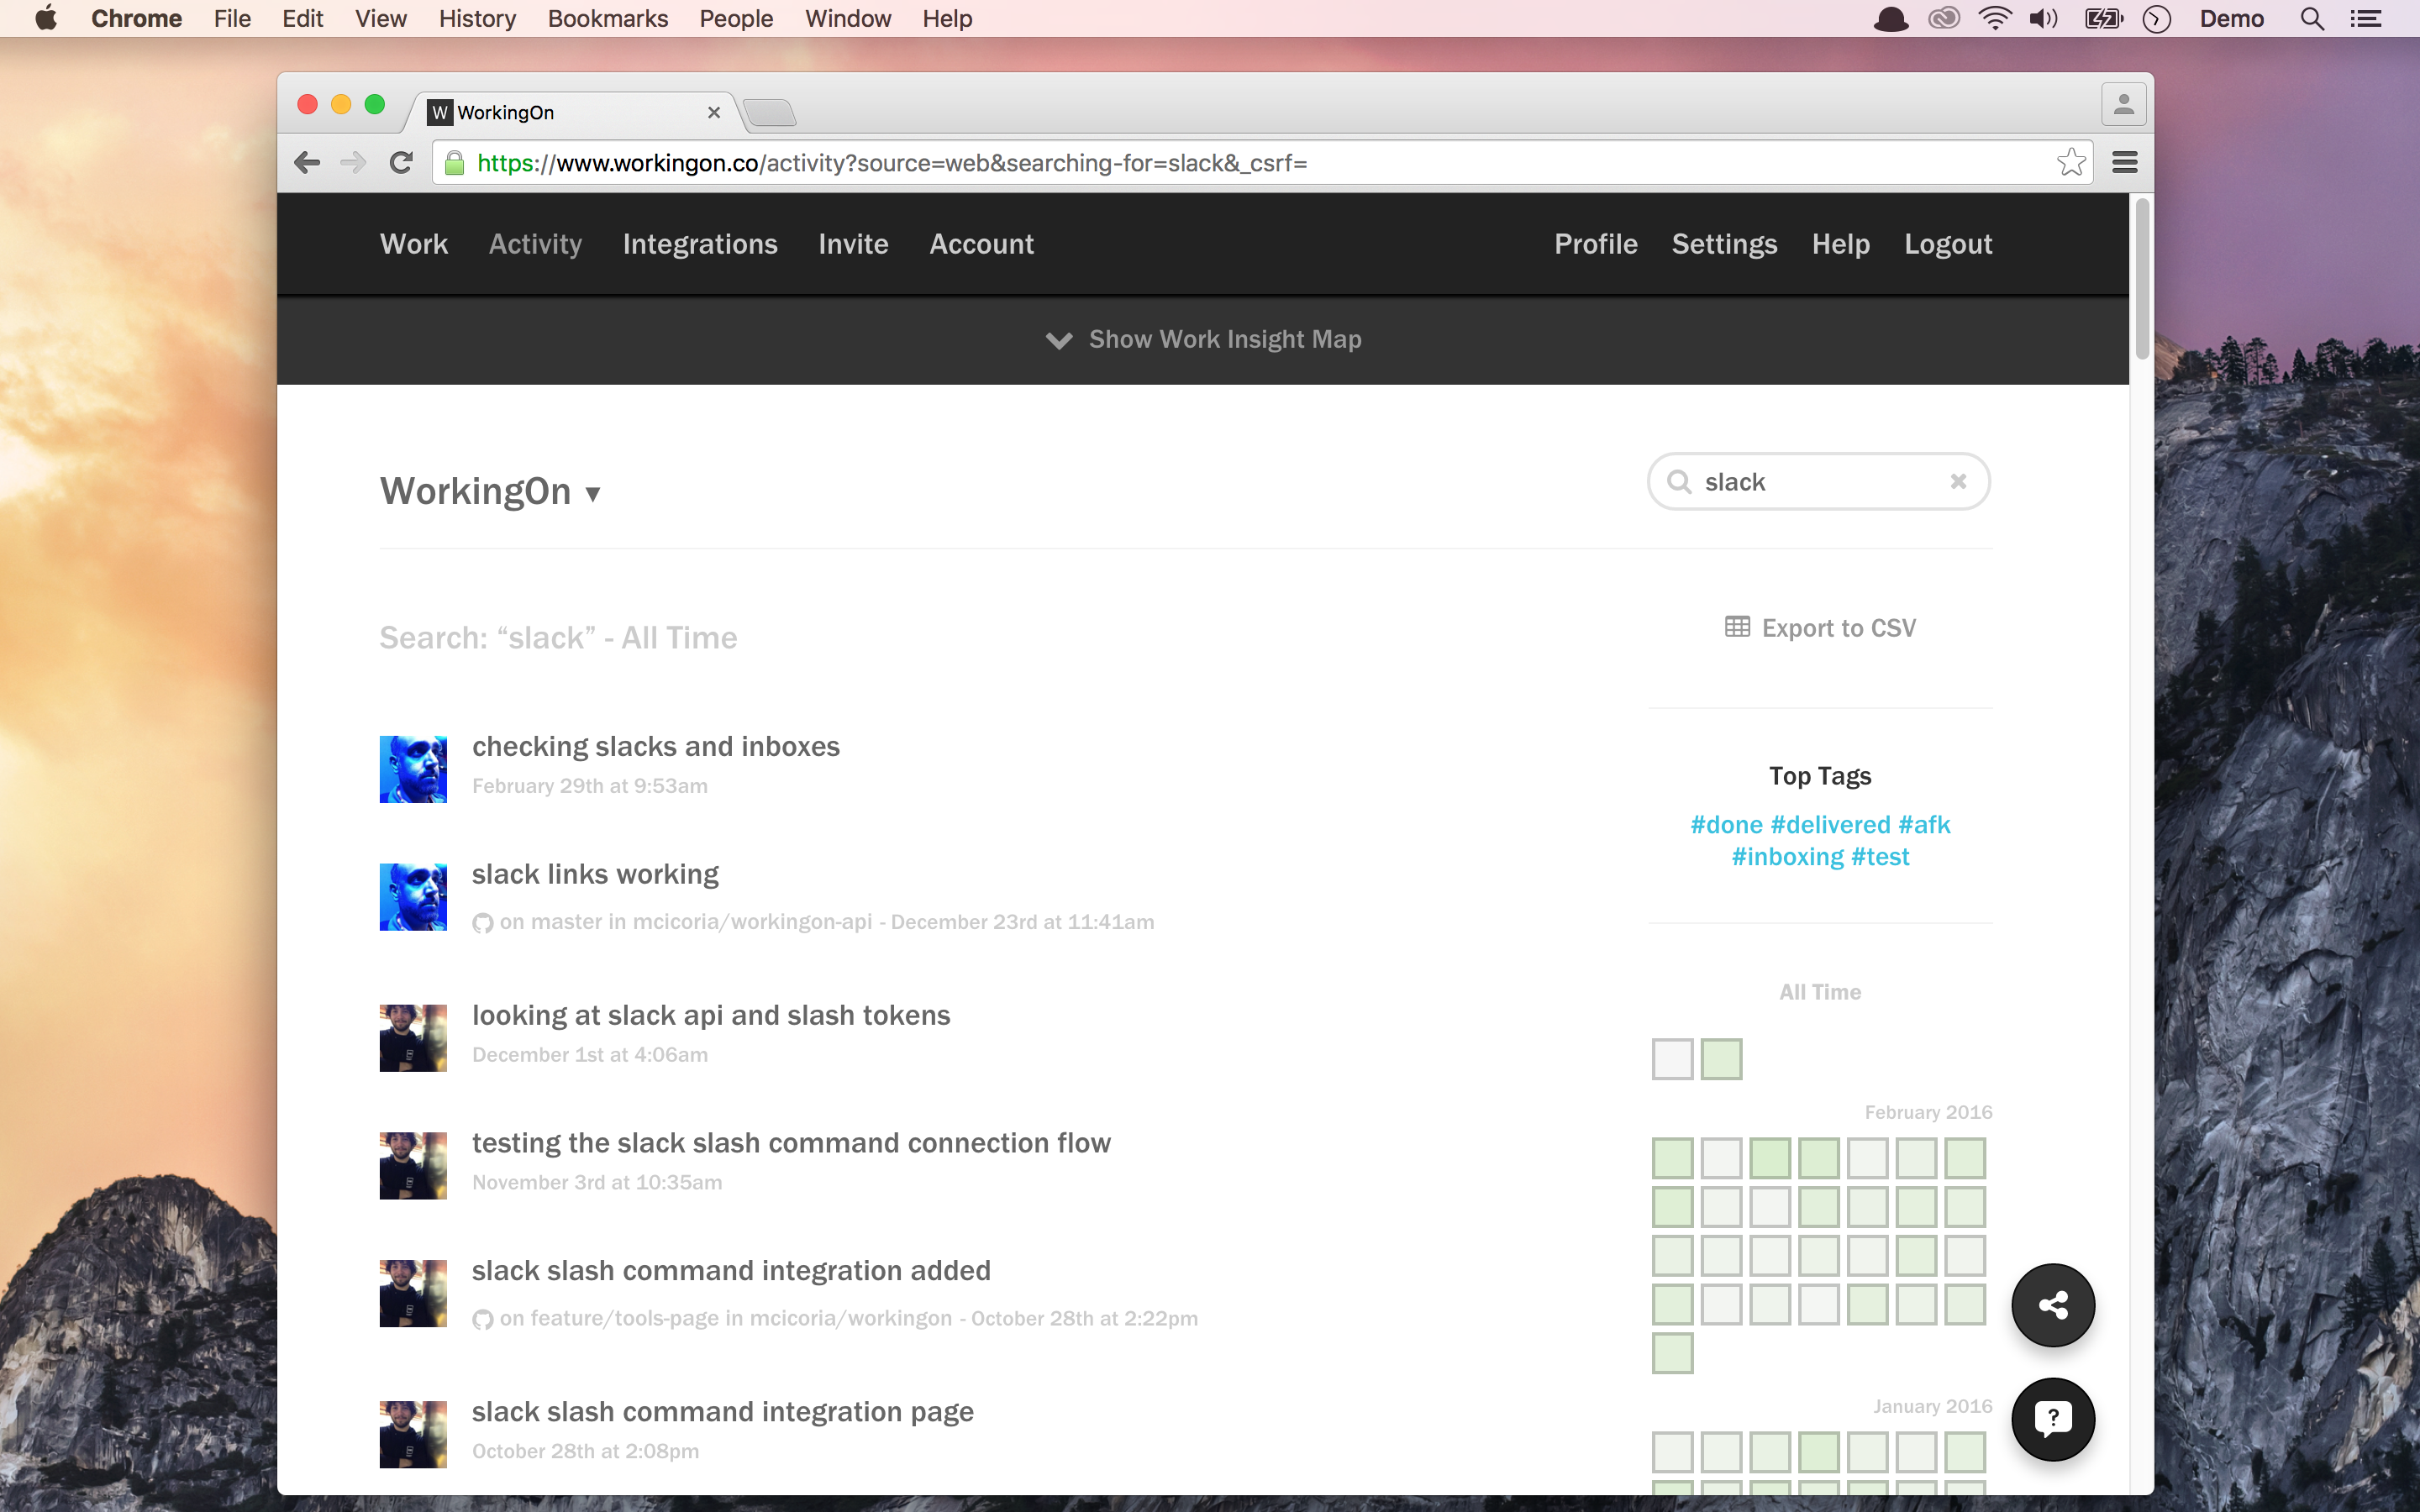
Task: Click "testing the slack slash command connection flow"
Action: (791, 1142)
